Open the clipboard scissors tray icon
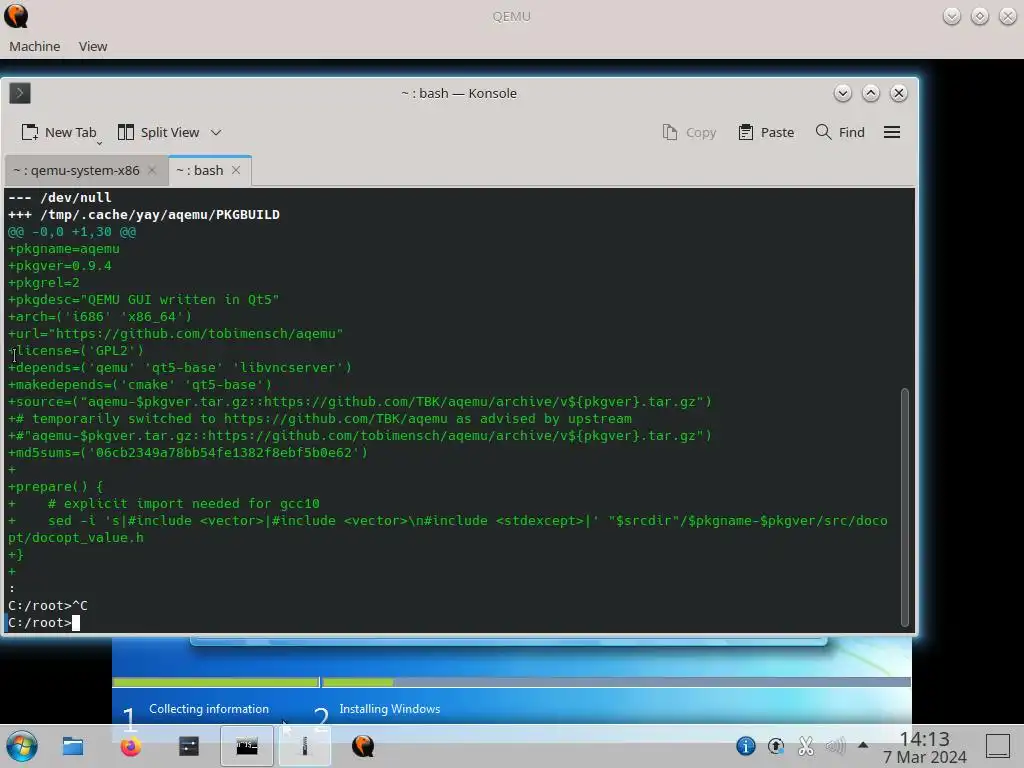This screenshot has width=1024, height=768. pyautogui.click(x=806, y=746)
